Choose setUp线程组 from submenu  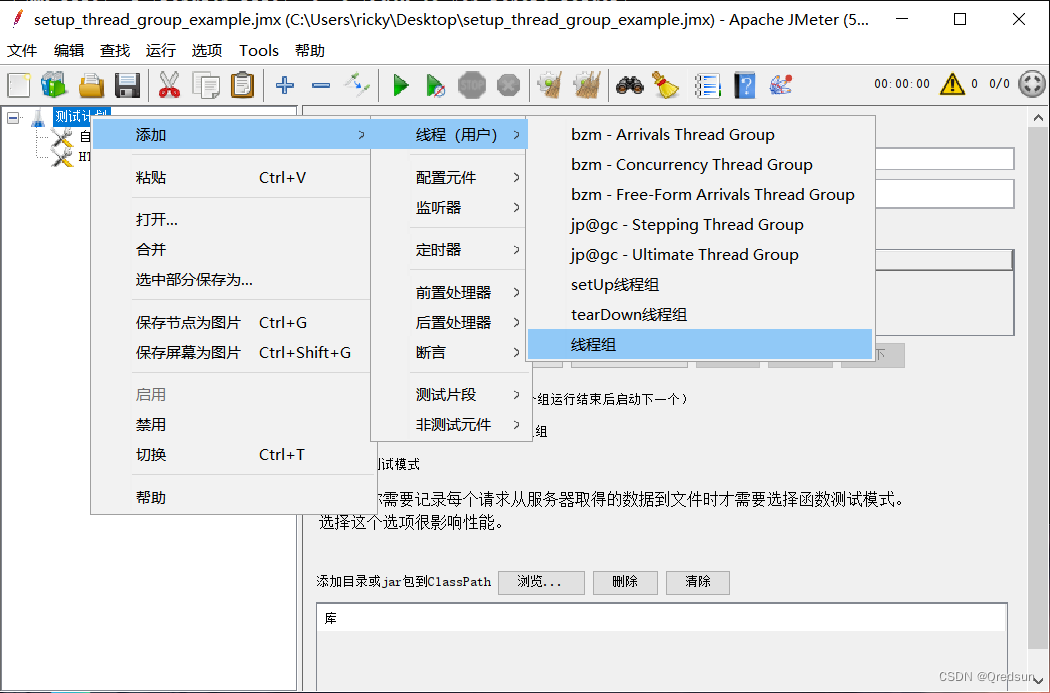(700, 285)
